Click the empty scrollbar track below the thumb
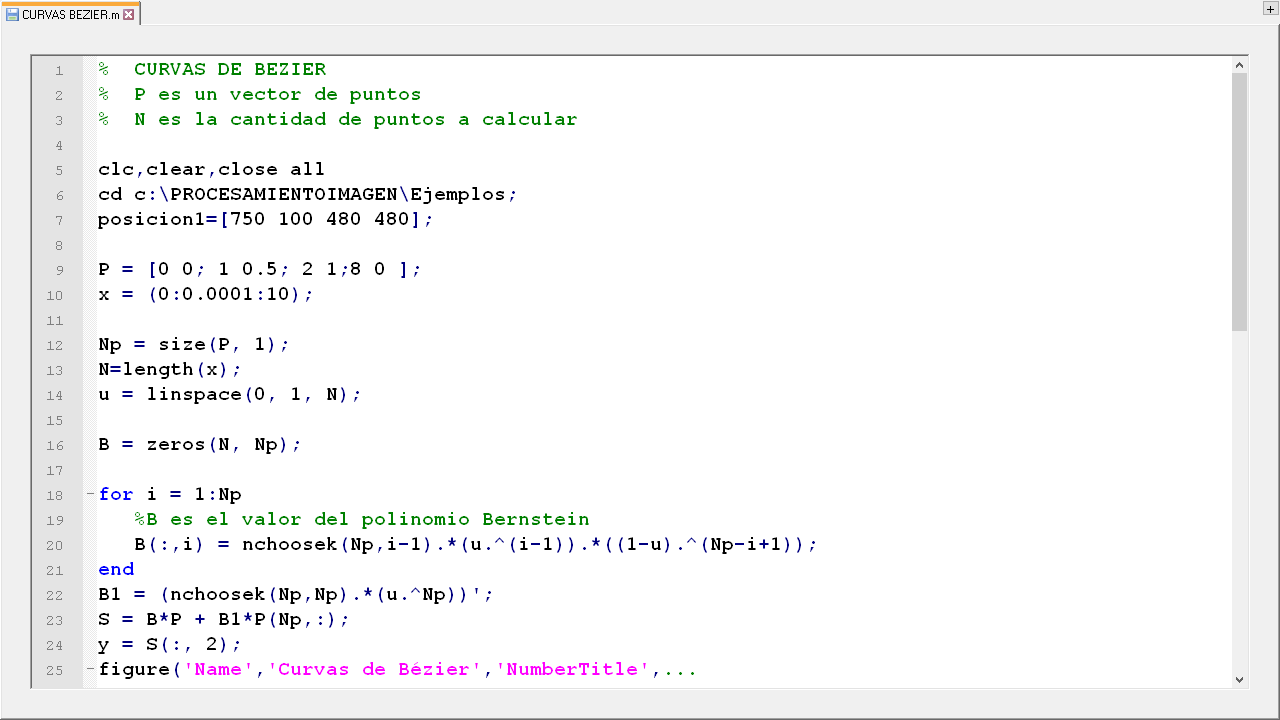Screen dimensions: 1280x720 coord(1240,500)
